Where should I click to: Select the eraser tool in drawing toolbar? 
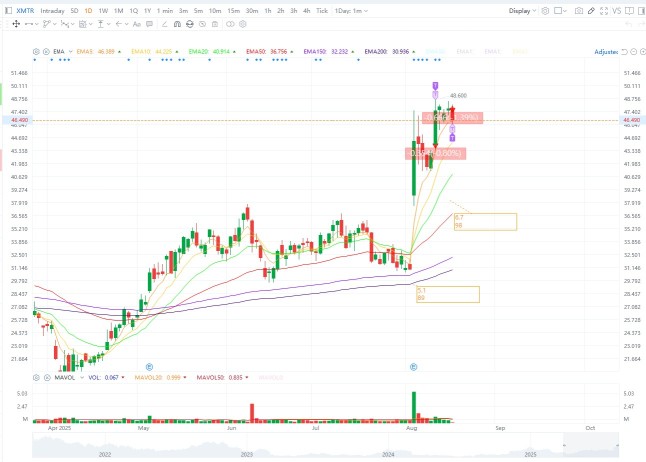(165, 24)
